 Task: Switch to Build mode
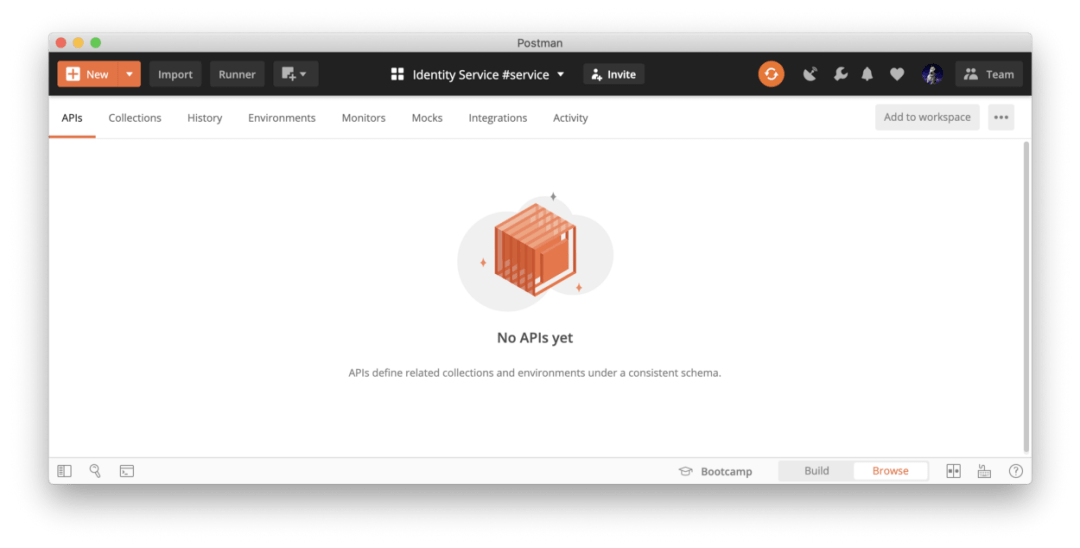pos(816,471)
